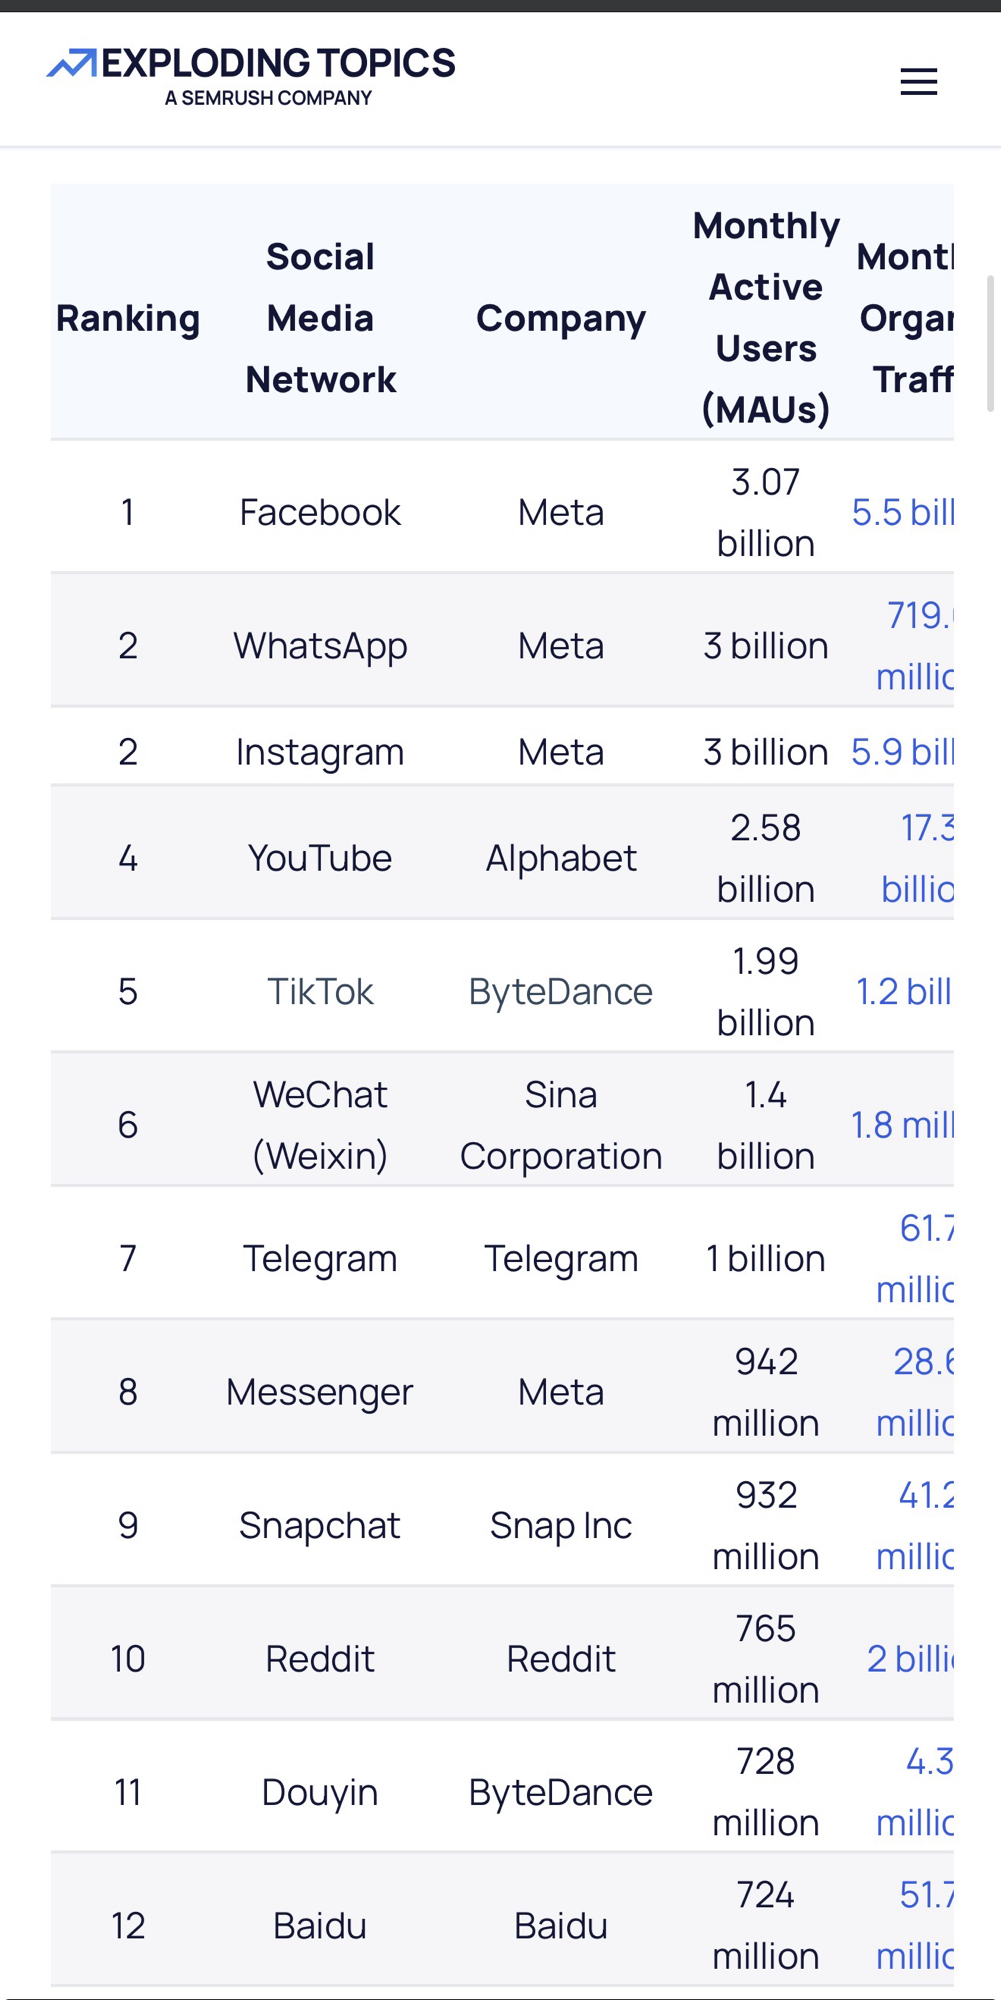The width and height of the screenshot is (1001, 2000).
Task: Open Facebook's 5.5 billion traffic link
Action: [x=902, y=512]
